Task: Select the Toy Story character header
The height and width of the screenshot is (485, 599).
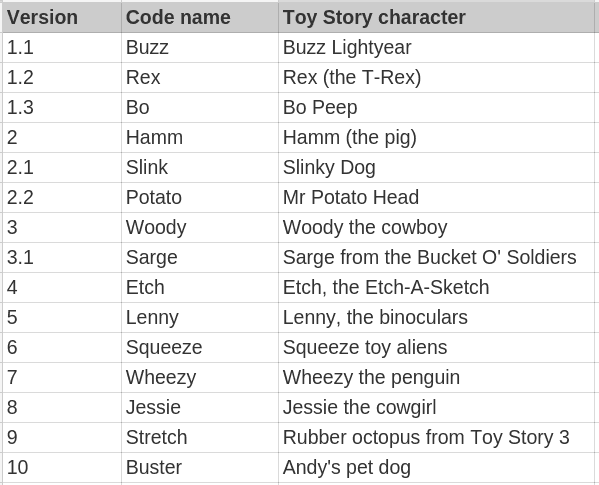Action: tap(436, 17)
